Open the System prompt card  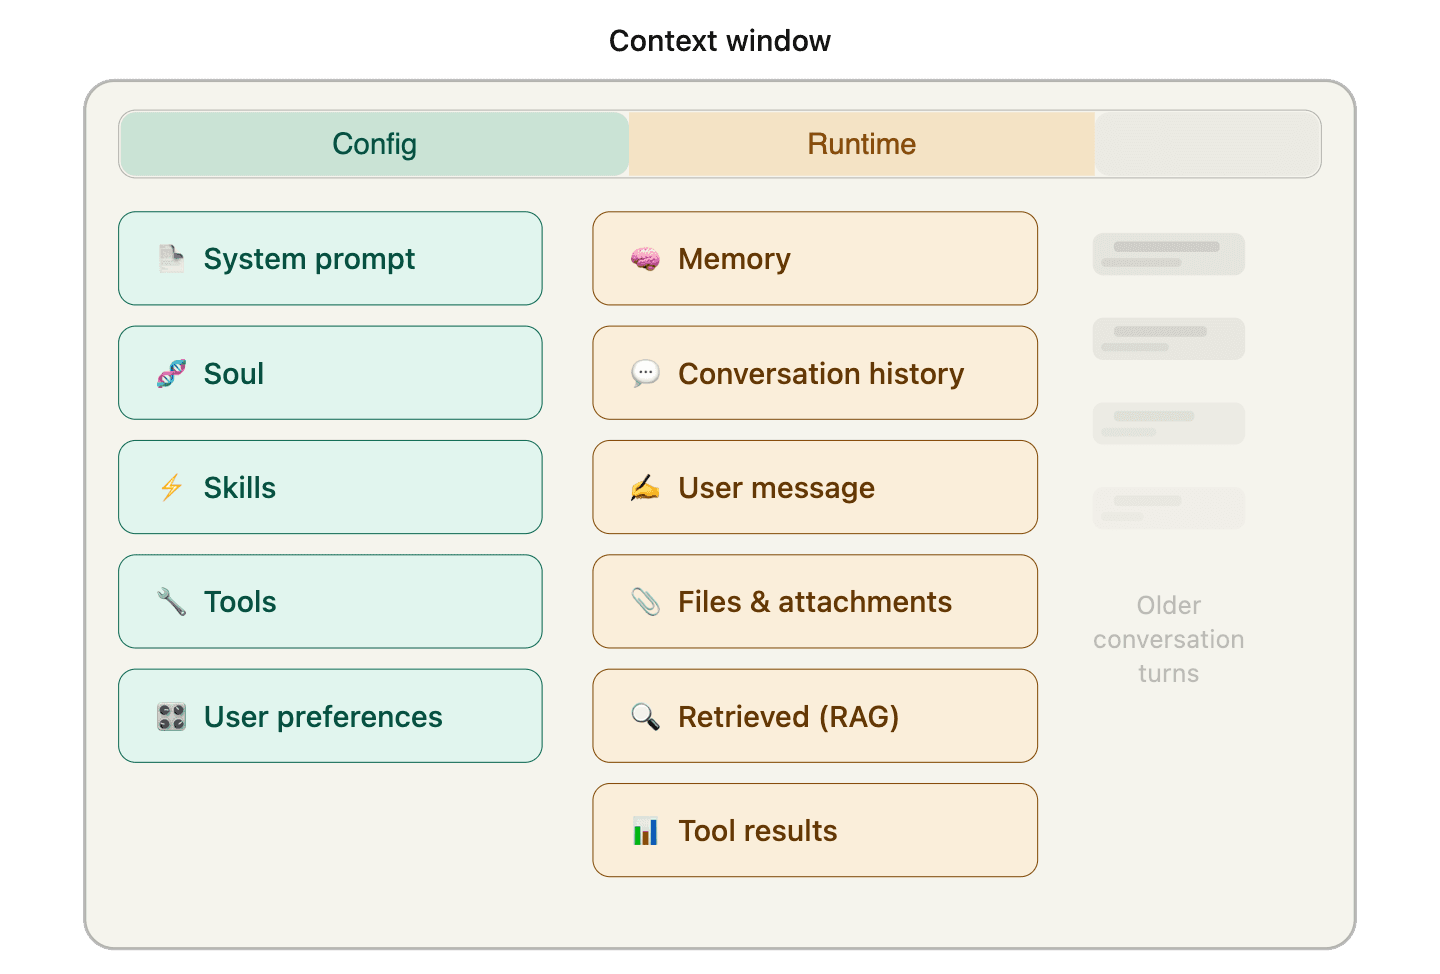(x=330, y=258)
